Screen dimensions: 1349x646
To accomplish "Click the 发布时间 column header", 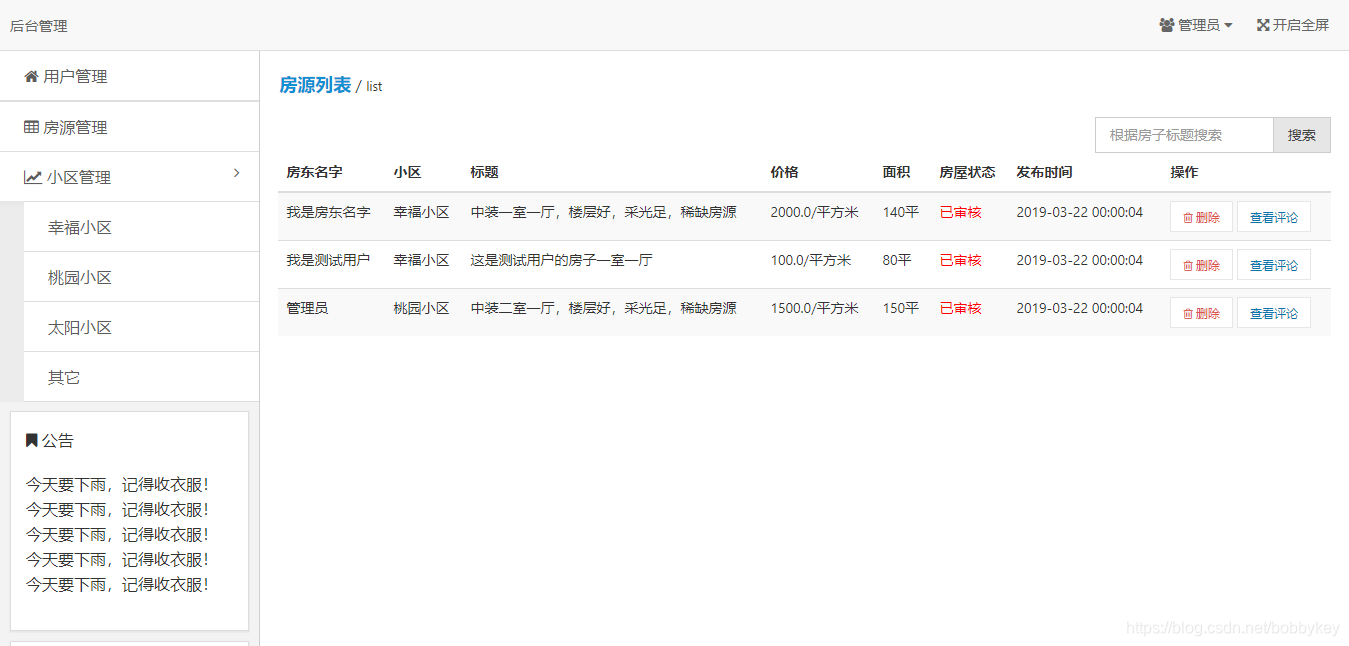I will click(1044, 172).
